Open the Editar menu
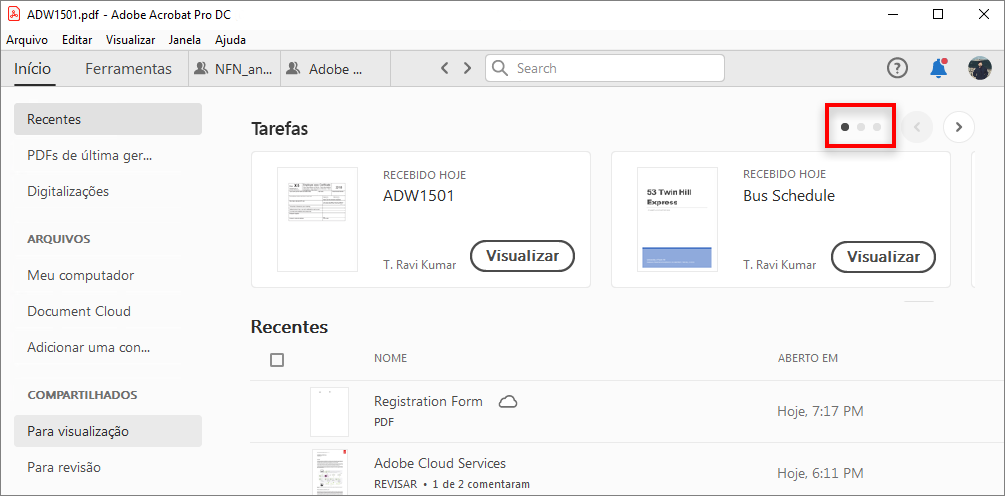Image resolution: width=1005 pixels, height=496 pixels. coord(77,40)
